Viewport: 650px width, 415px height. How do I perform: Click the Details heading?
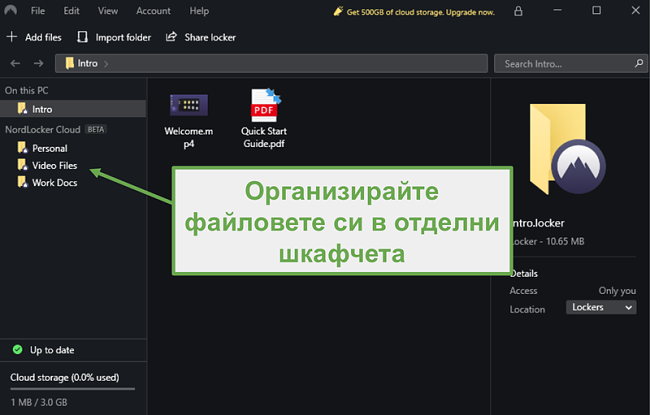[524, 274]
